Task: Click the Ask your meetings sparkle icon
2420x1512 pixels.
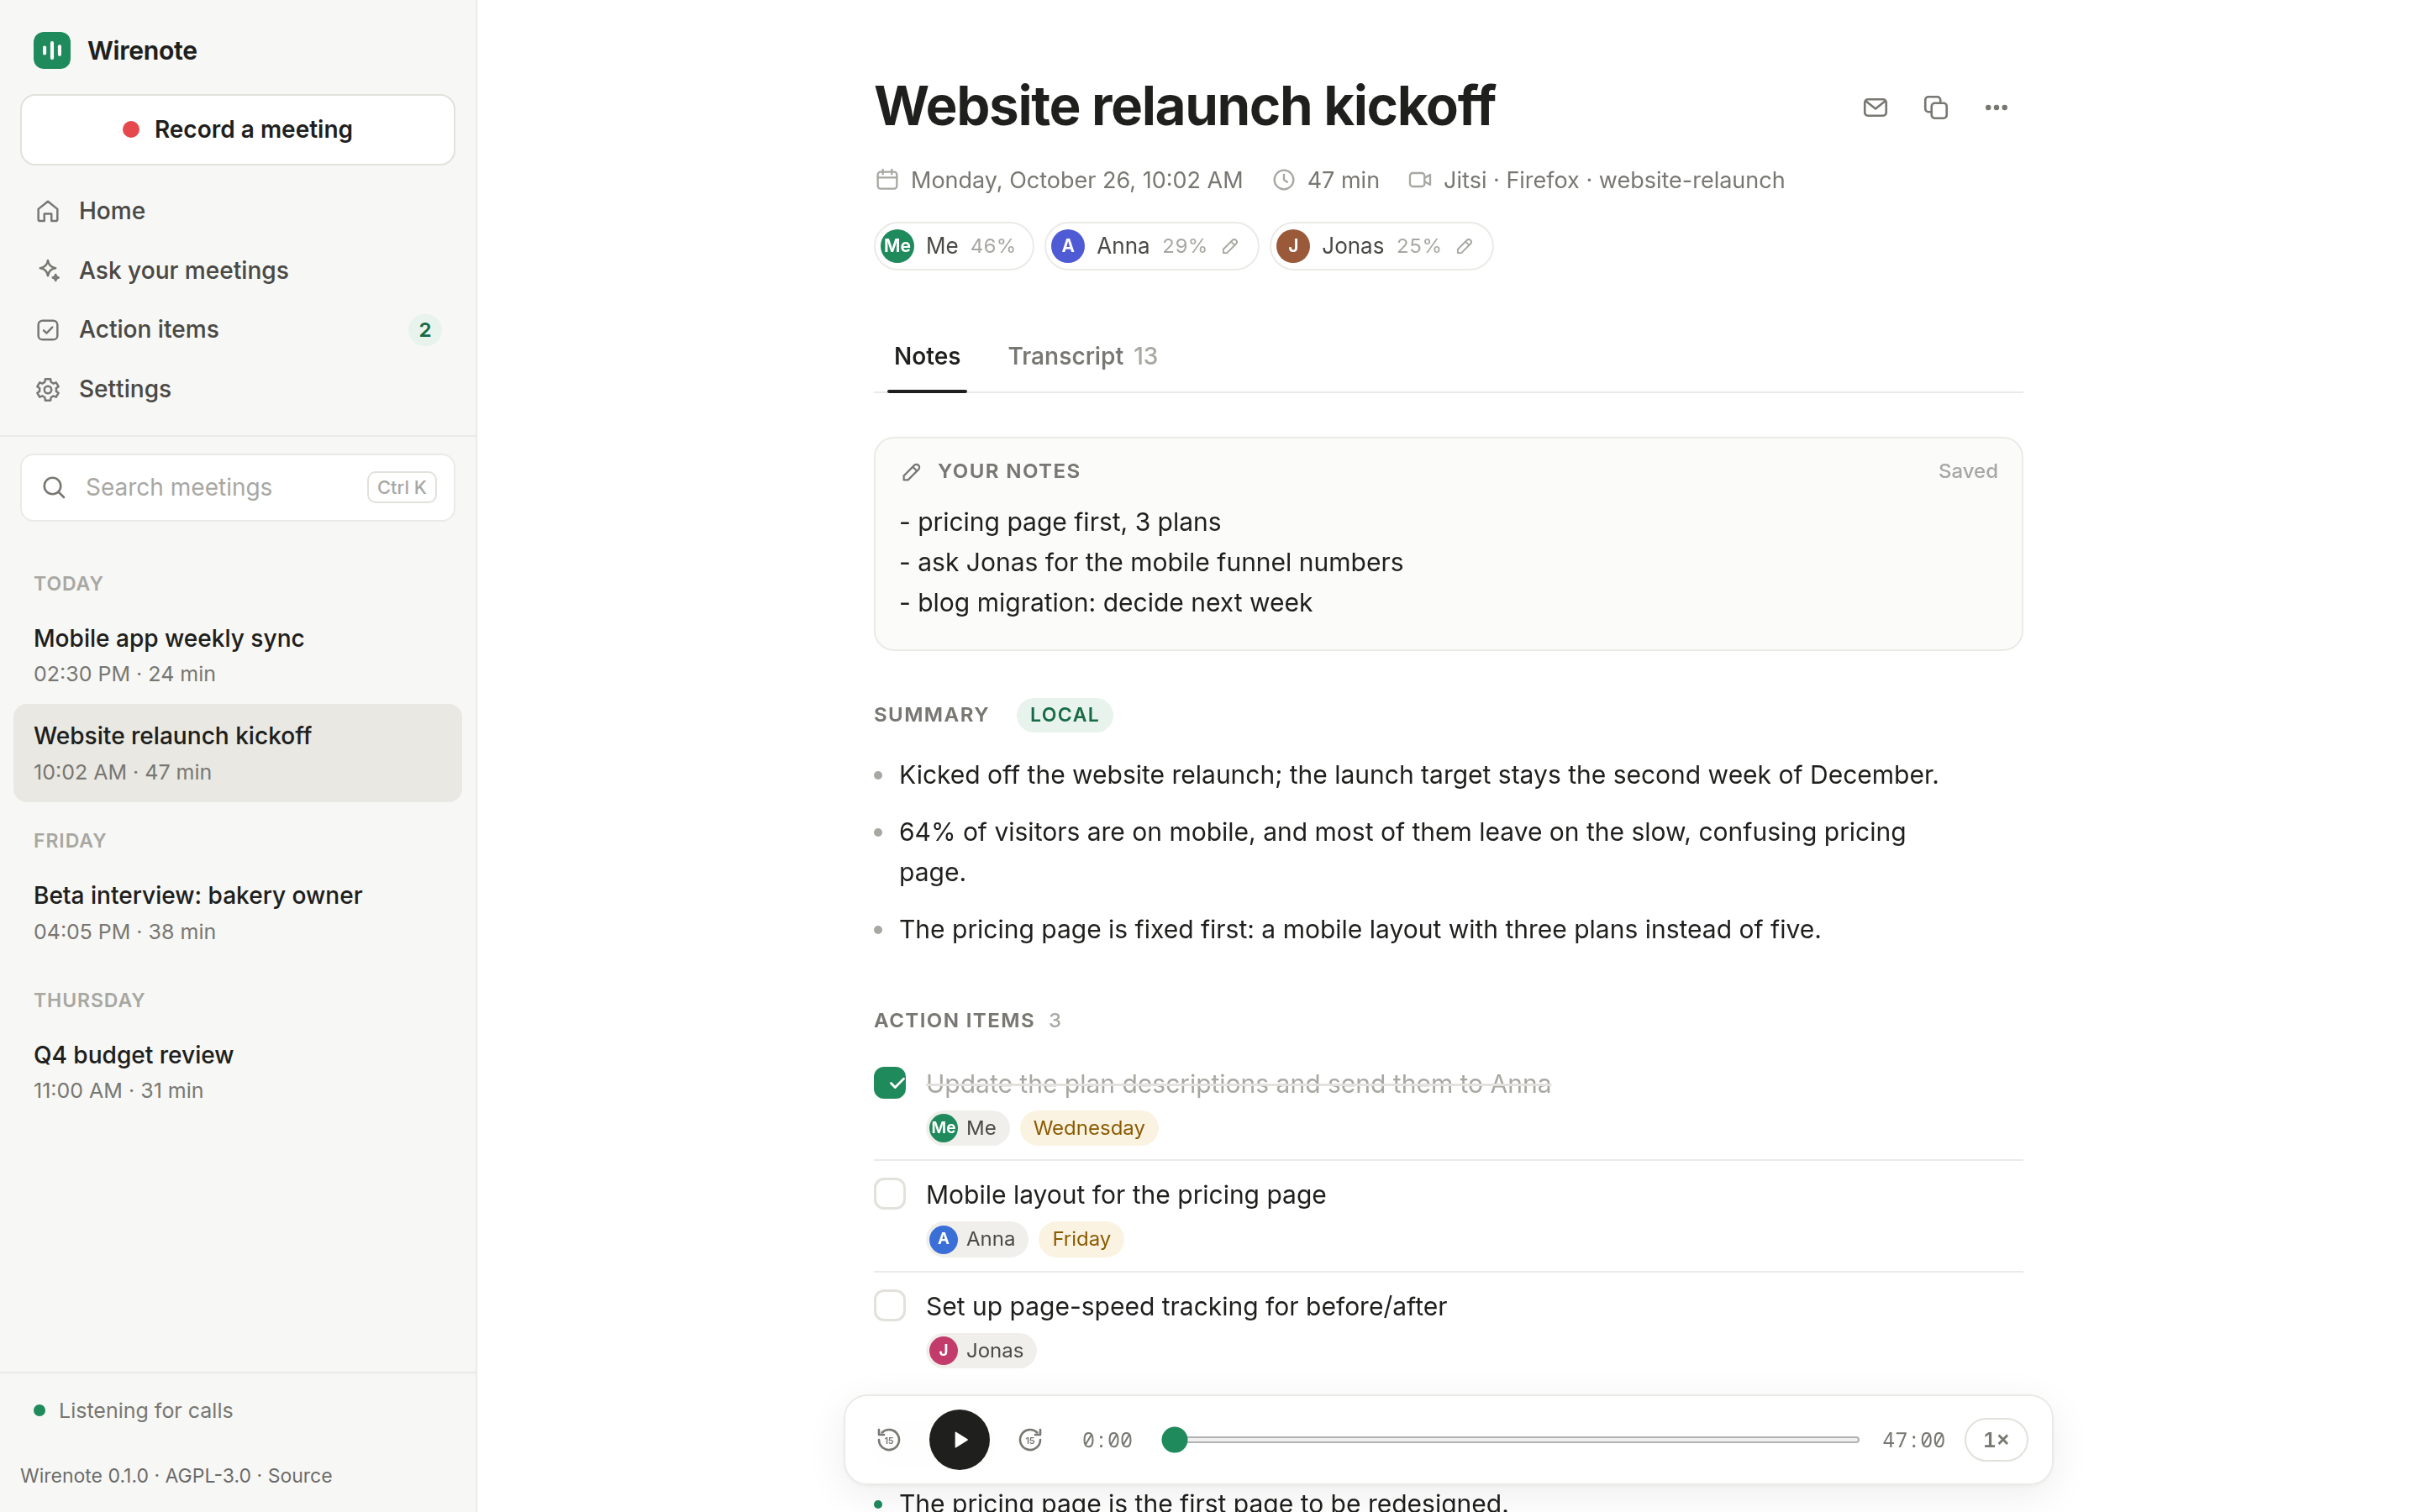Action: (x=48, y=270)
